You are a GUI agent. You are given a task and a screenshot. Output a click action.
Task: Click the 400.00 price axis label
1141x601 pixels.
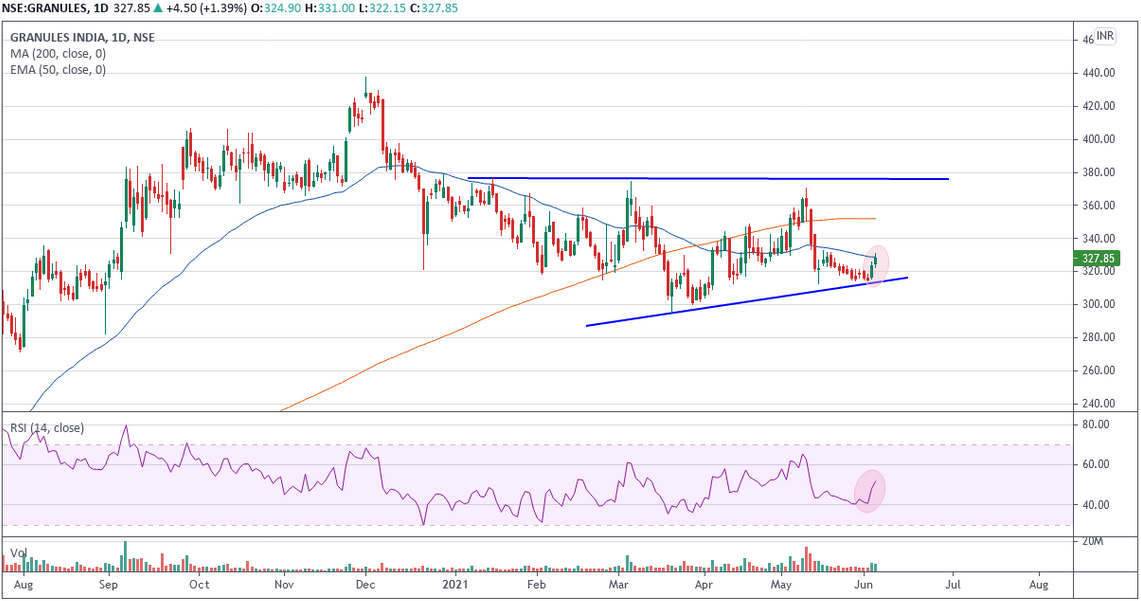click(x=1098, y=139)
